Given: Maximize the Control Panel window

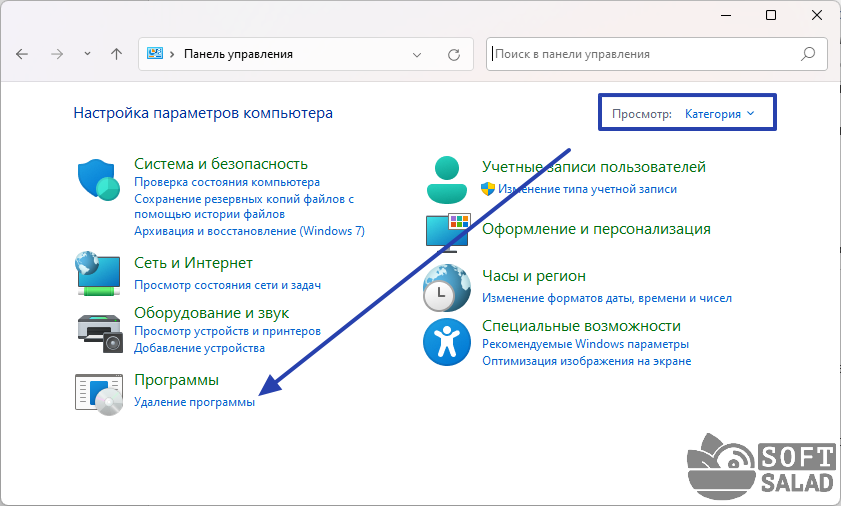Looking at the screenshot, I should [771, 15].
